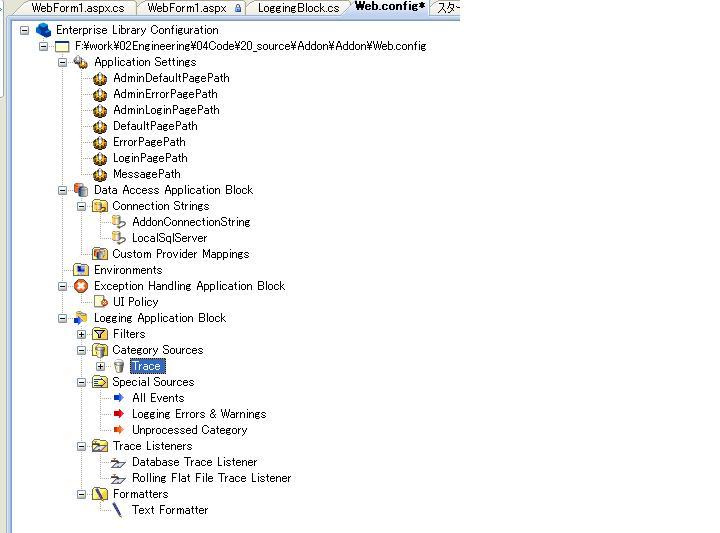
Task: Click the ErrorPagePath setting icon
Action: 100,143
